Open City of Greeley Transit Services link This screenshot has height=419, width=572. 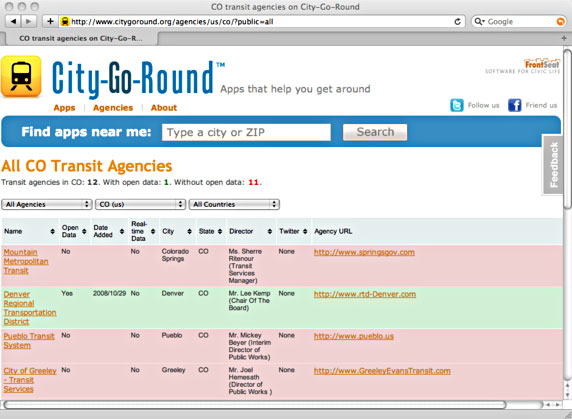pyautogui.click(x=30, y=380)
